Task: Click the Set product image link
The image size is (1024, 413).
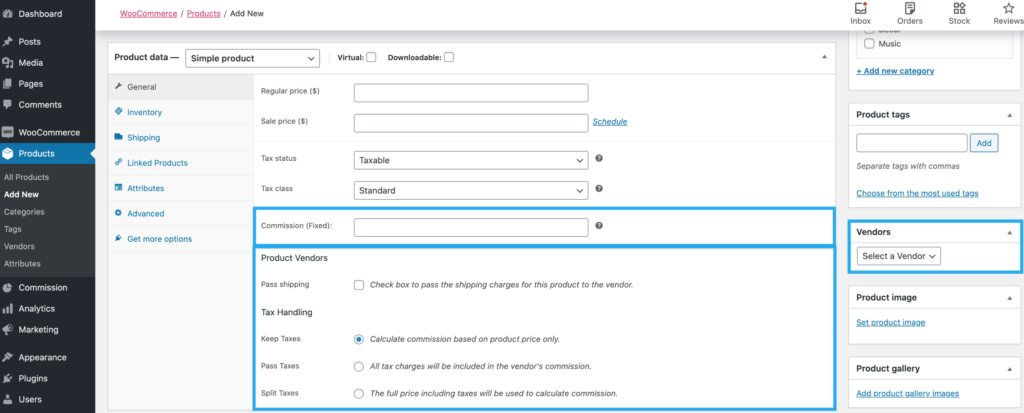Action: 891,322
